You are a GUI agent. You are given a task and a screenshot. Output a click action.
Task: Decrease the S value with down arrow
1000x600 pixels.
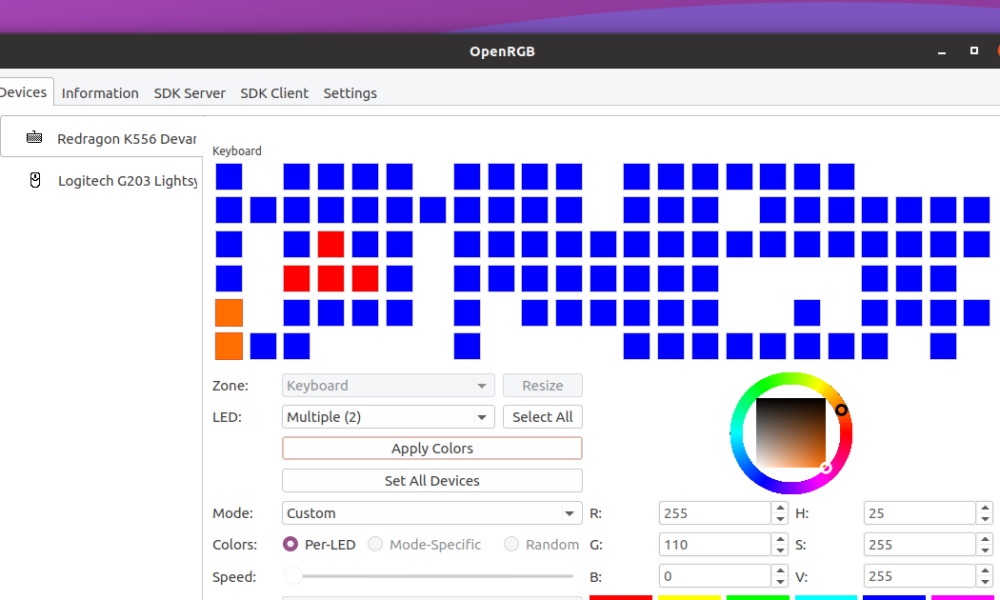click(985, 550)
